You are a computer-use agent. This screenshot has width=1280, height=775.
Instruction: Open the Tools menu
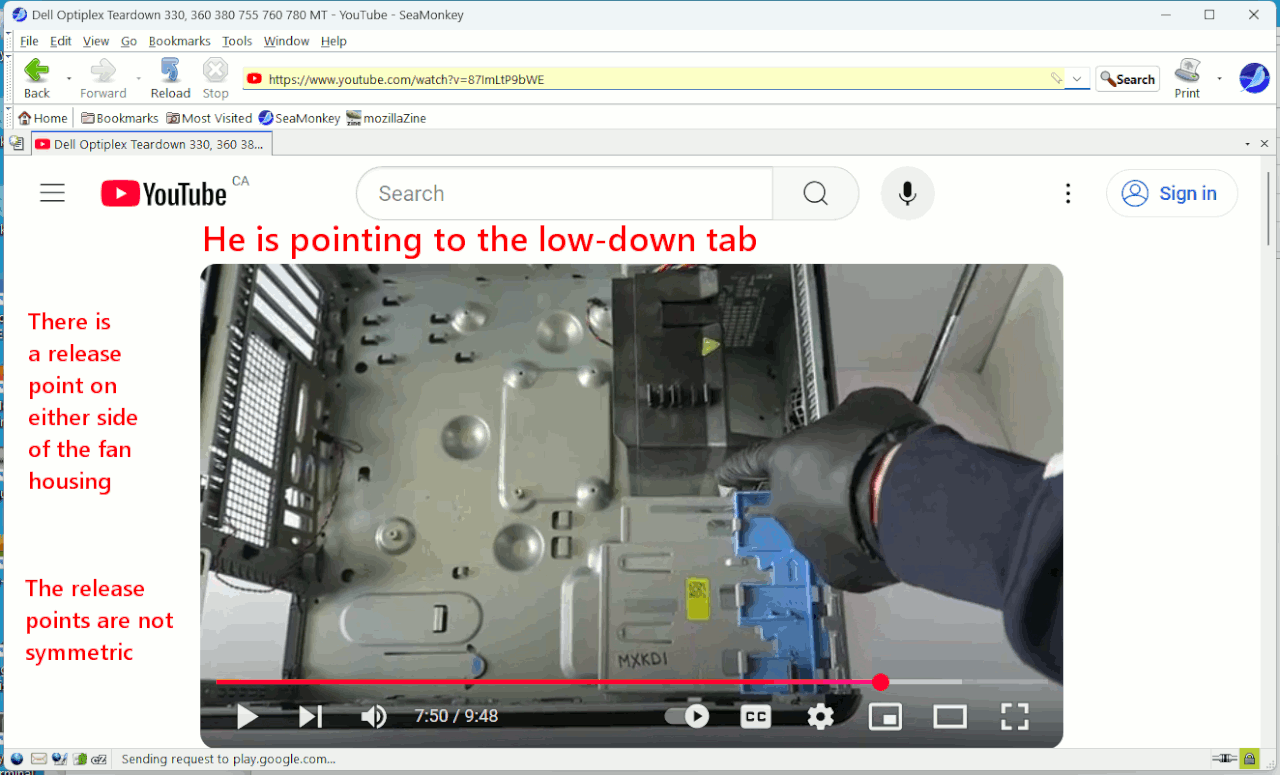pos(237,41)
